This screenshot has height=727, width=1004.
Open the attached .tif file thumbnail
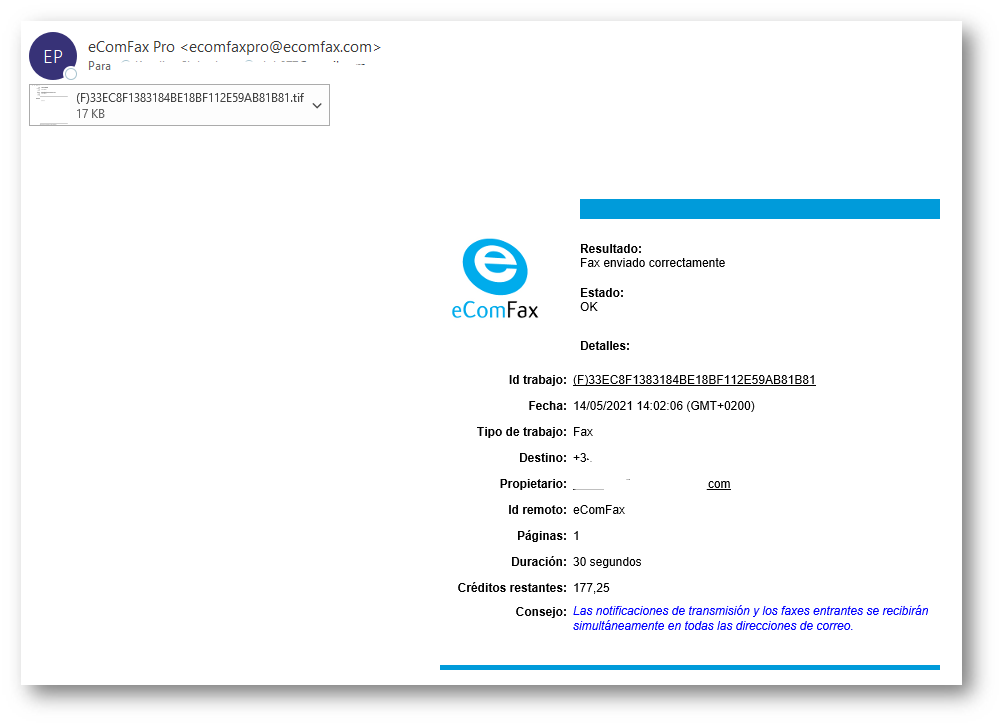point(53,105)
